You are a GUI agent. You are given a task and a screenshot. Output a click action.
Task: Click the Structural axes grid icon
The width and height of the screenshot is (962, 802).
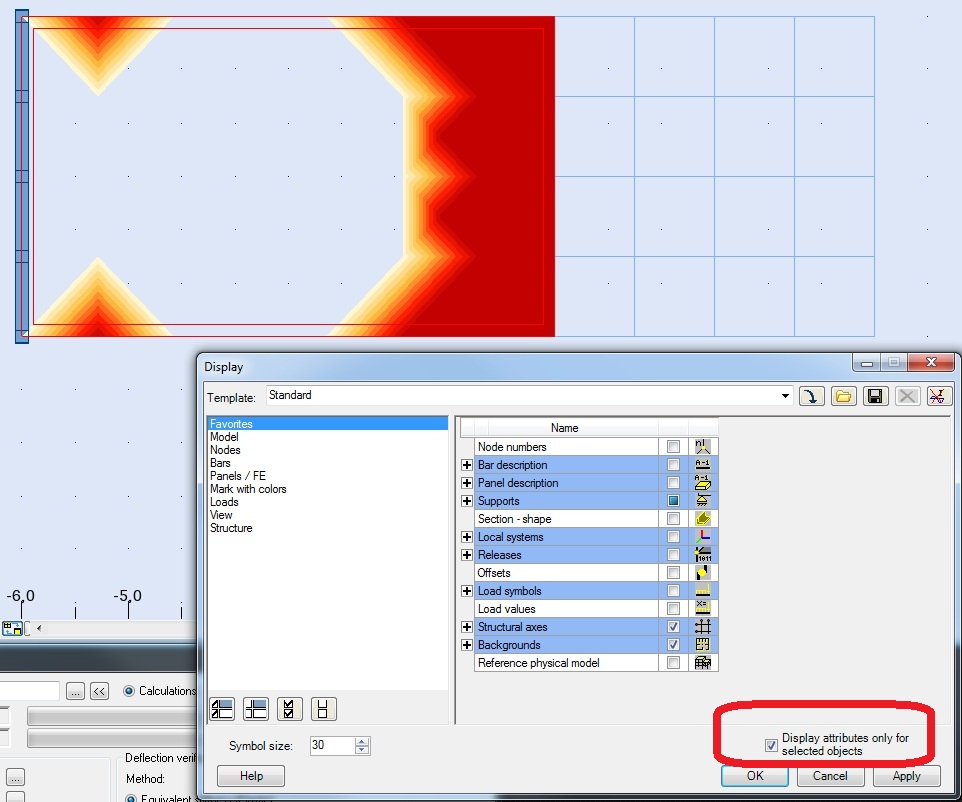coord(702,627)
